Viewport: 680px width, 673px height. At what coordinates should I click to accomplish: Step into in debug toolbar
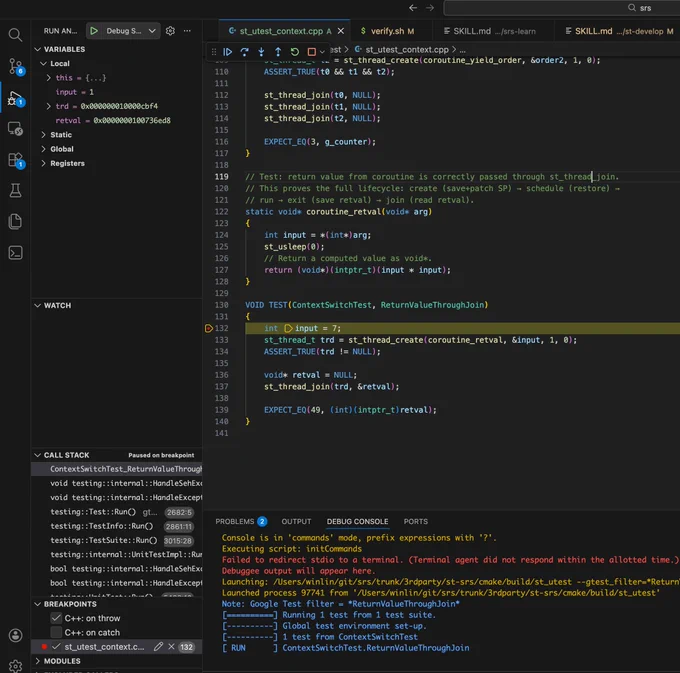pyautogui.click(x=261, y=52)
